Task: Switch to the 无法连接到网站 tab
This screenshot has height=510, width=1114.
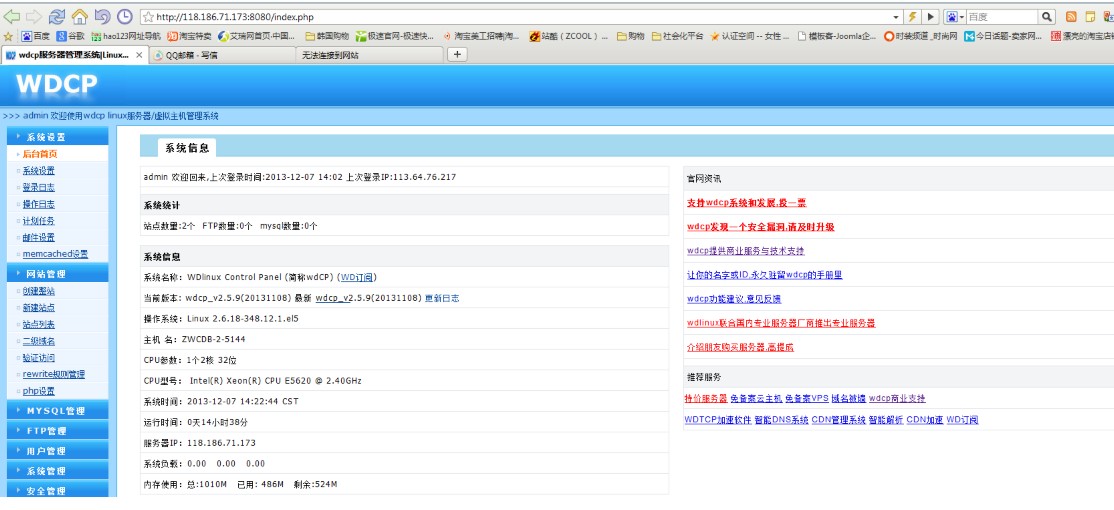Action: coord(369,55)
